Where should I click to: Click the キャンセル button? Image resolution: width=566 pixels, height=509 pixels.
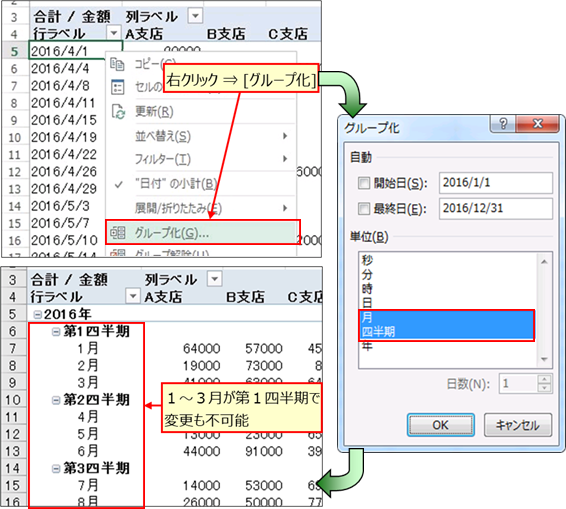coord(518,425)
